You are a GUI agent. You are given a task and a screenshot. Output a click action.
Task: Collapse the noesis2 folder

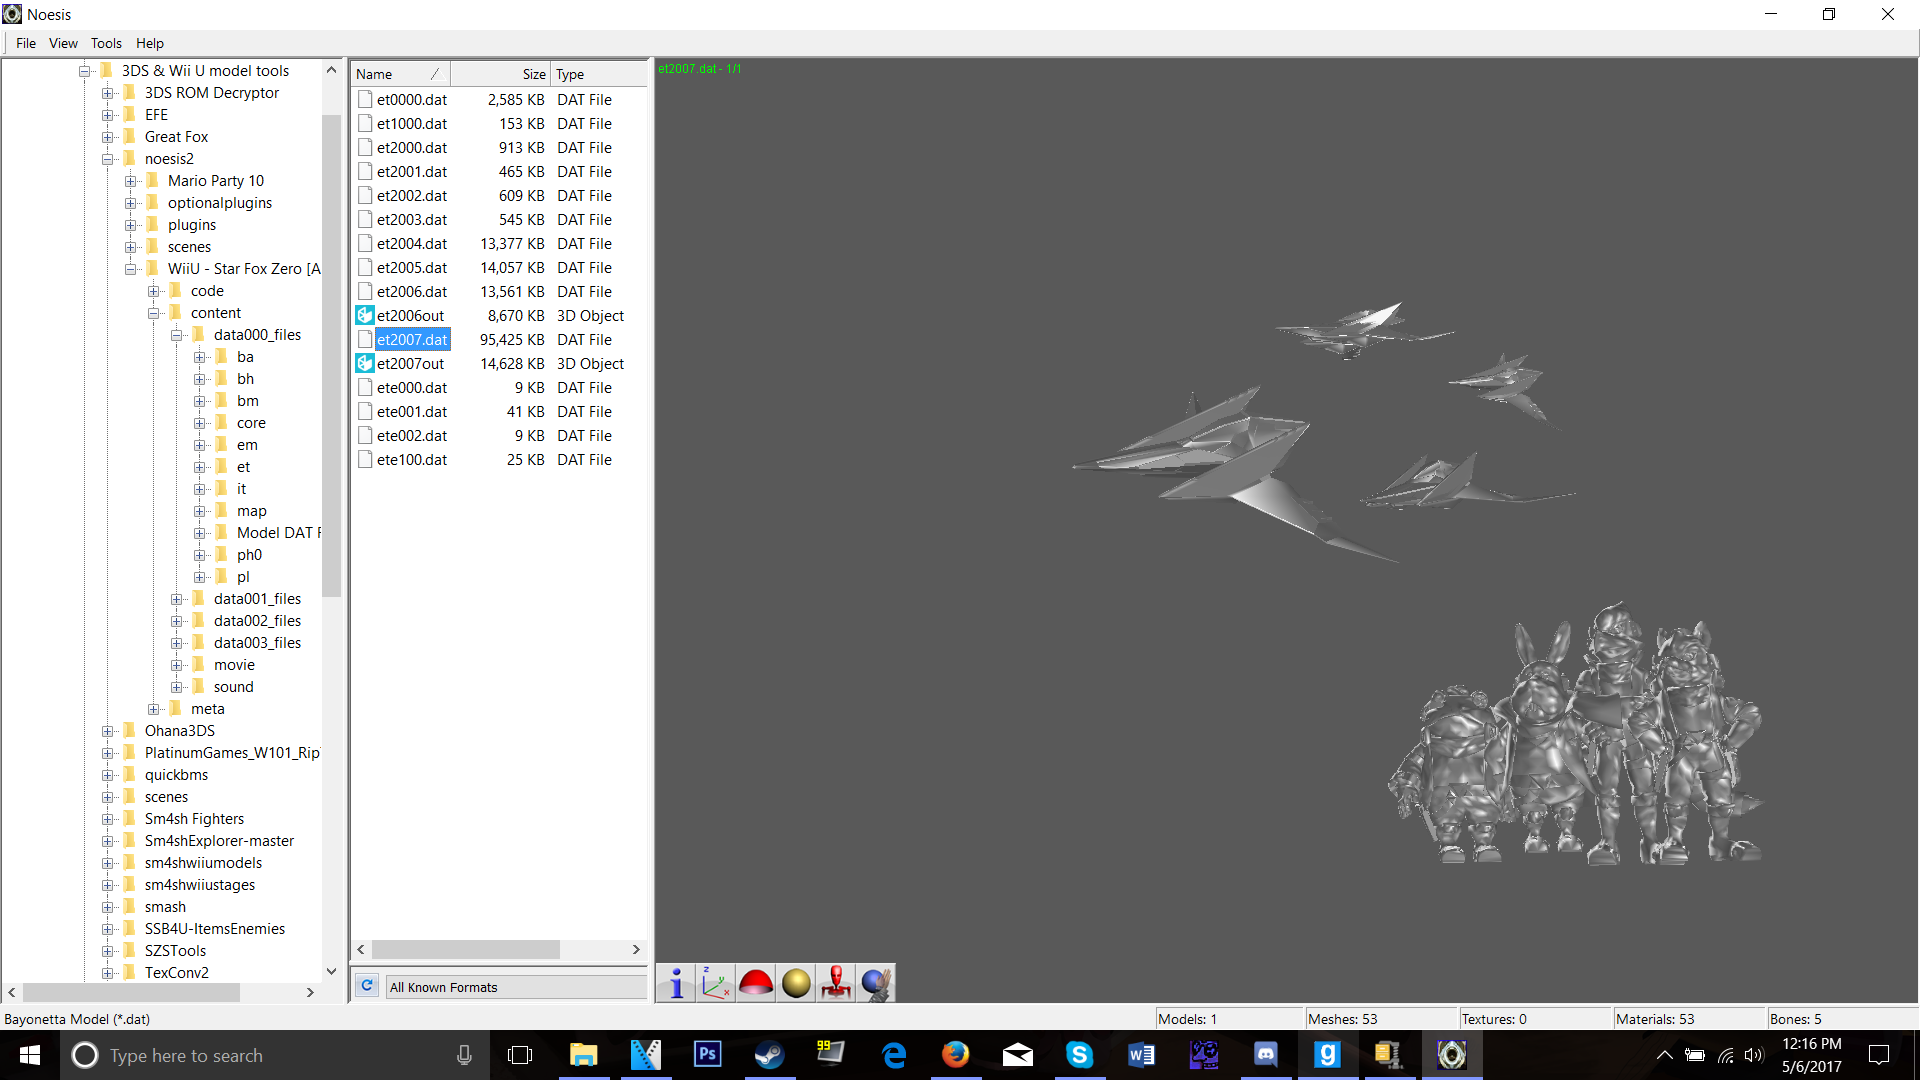(108, 159)
